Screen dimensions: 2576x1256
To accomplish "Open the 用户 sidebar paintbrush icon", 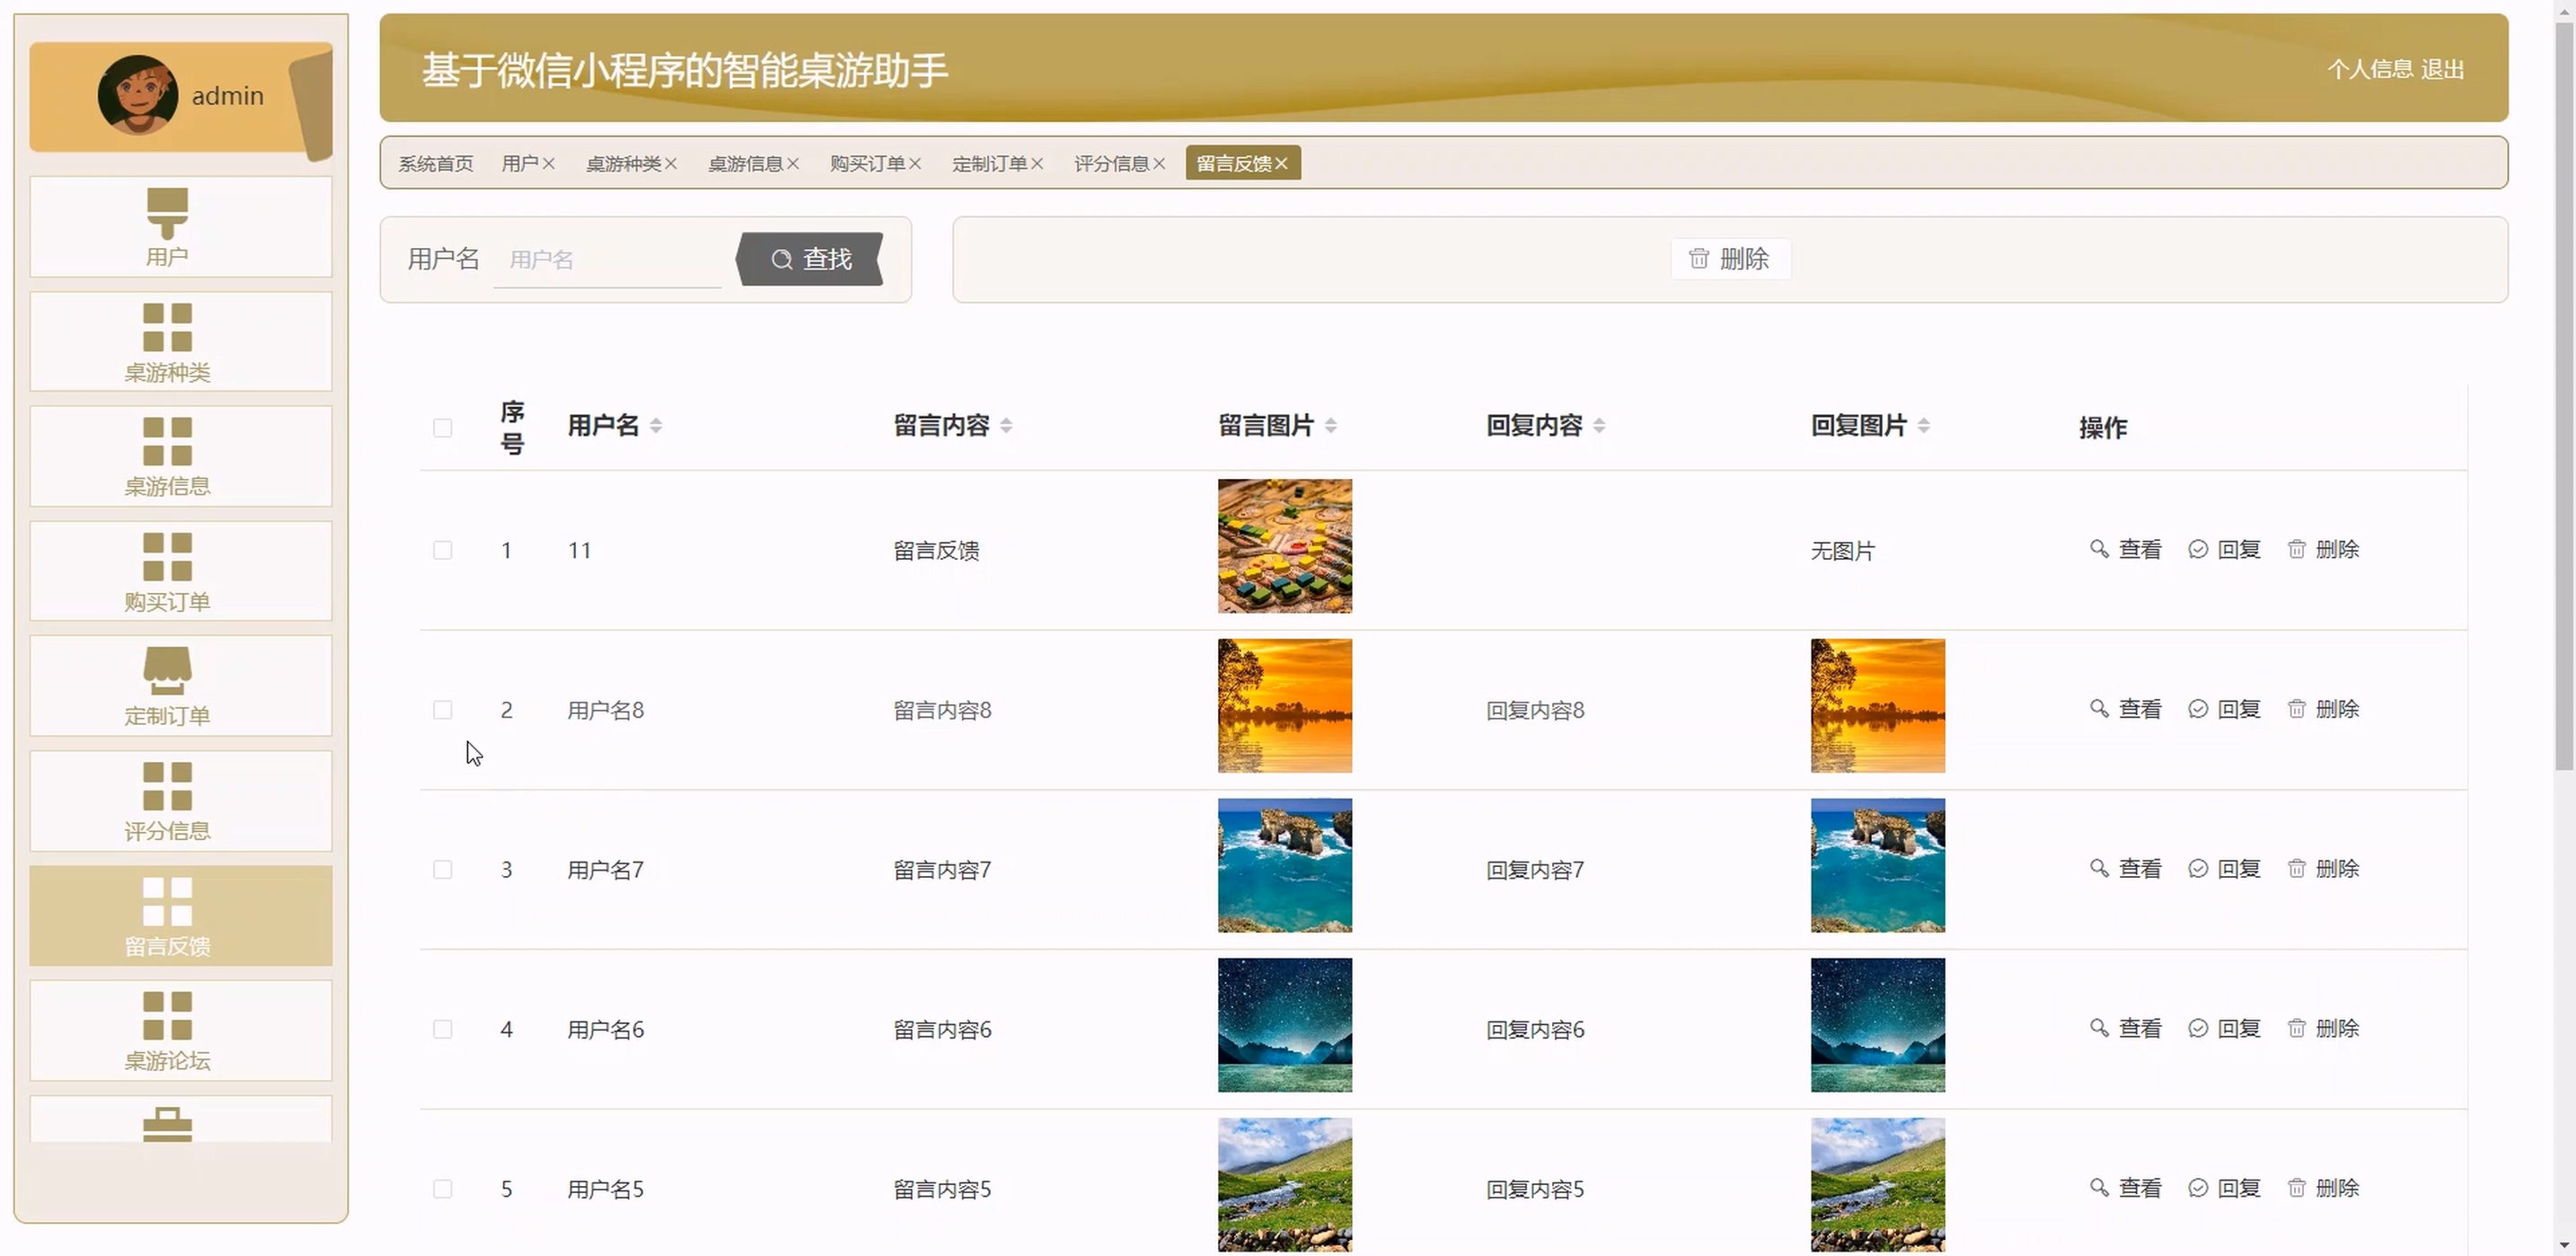I will pyautogui.click(x=167, y=212).
